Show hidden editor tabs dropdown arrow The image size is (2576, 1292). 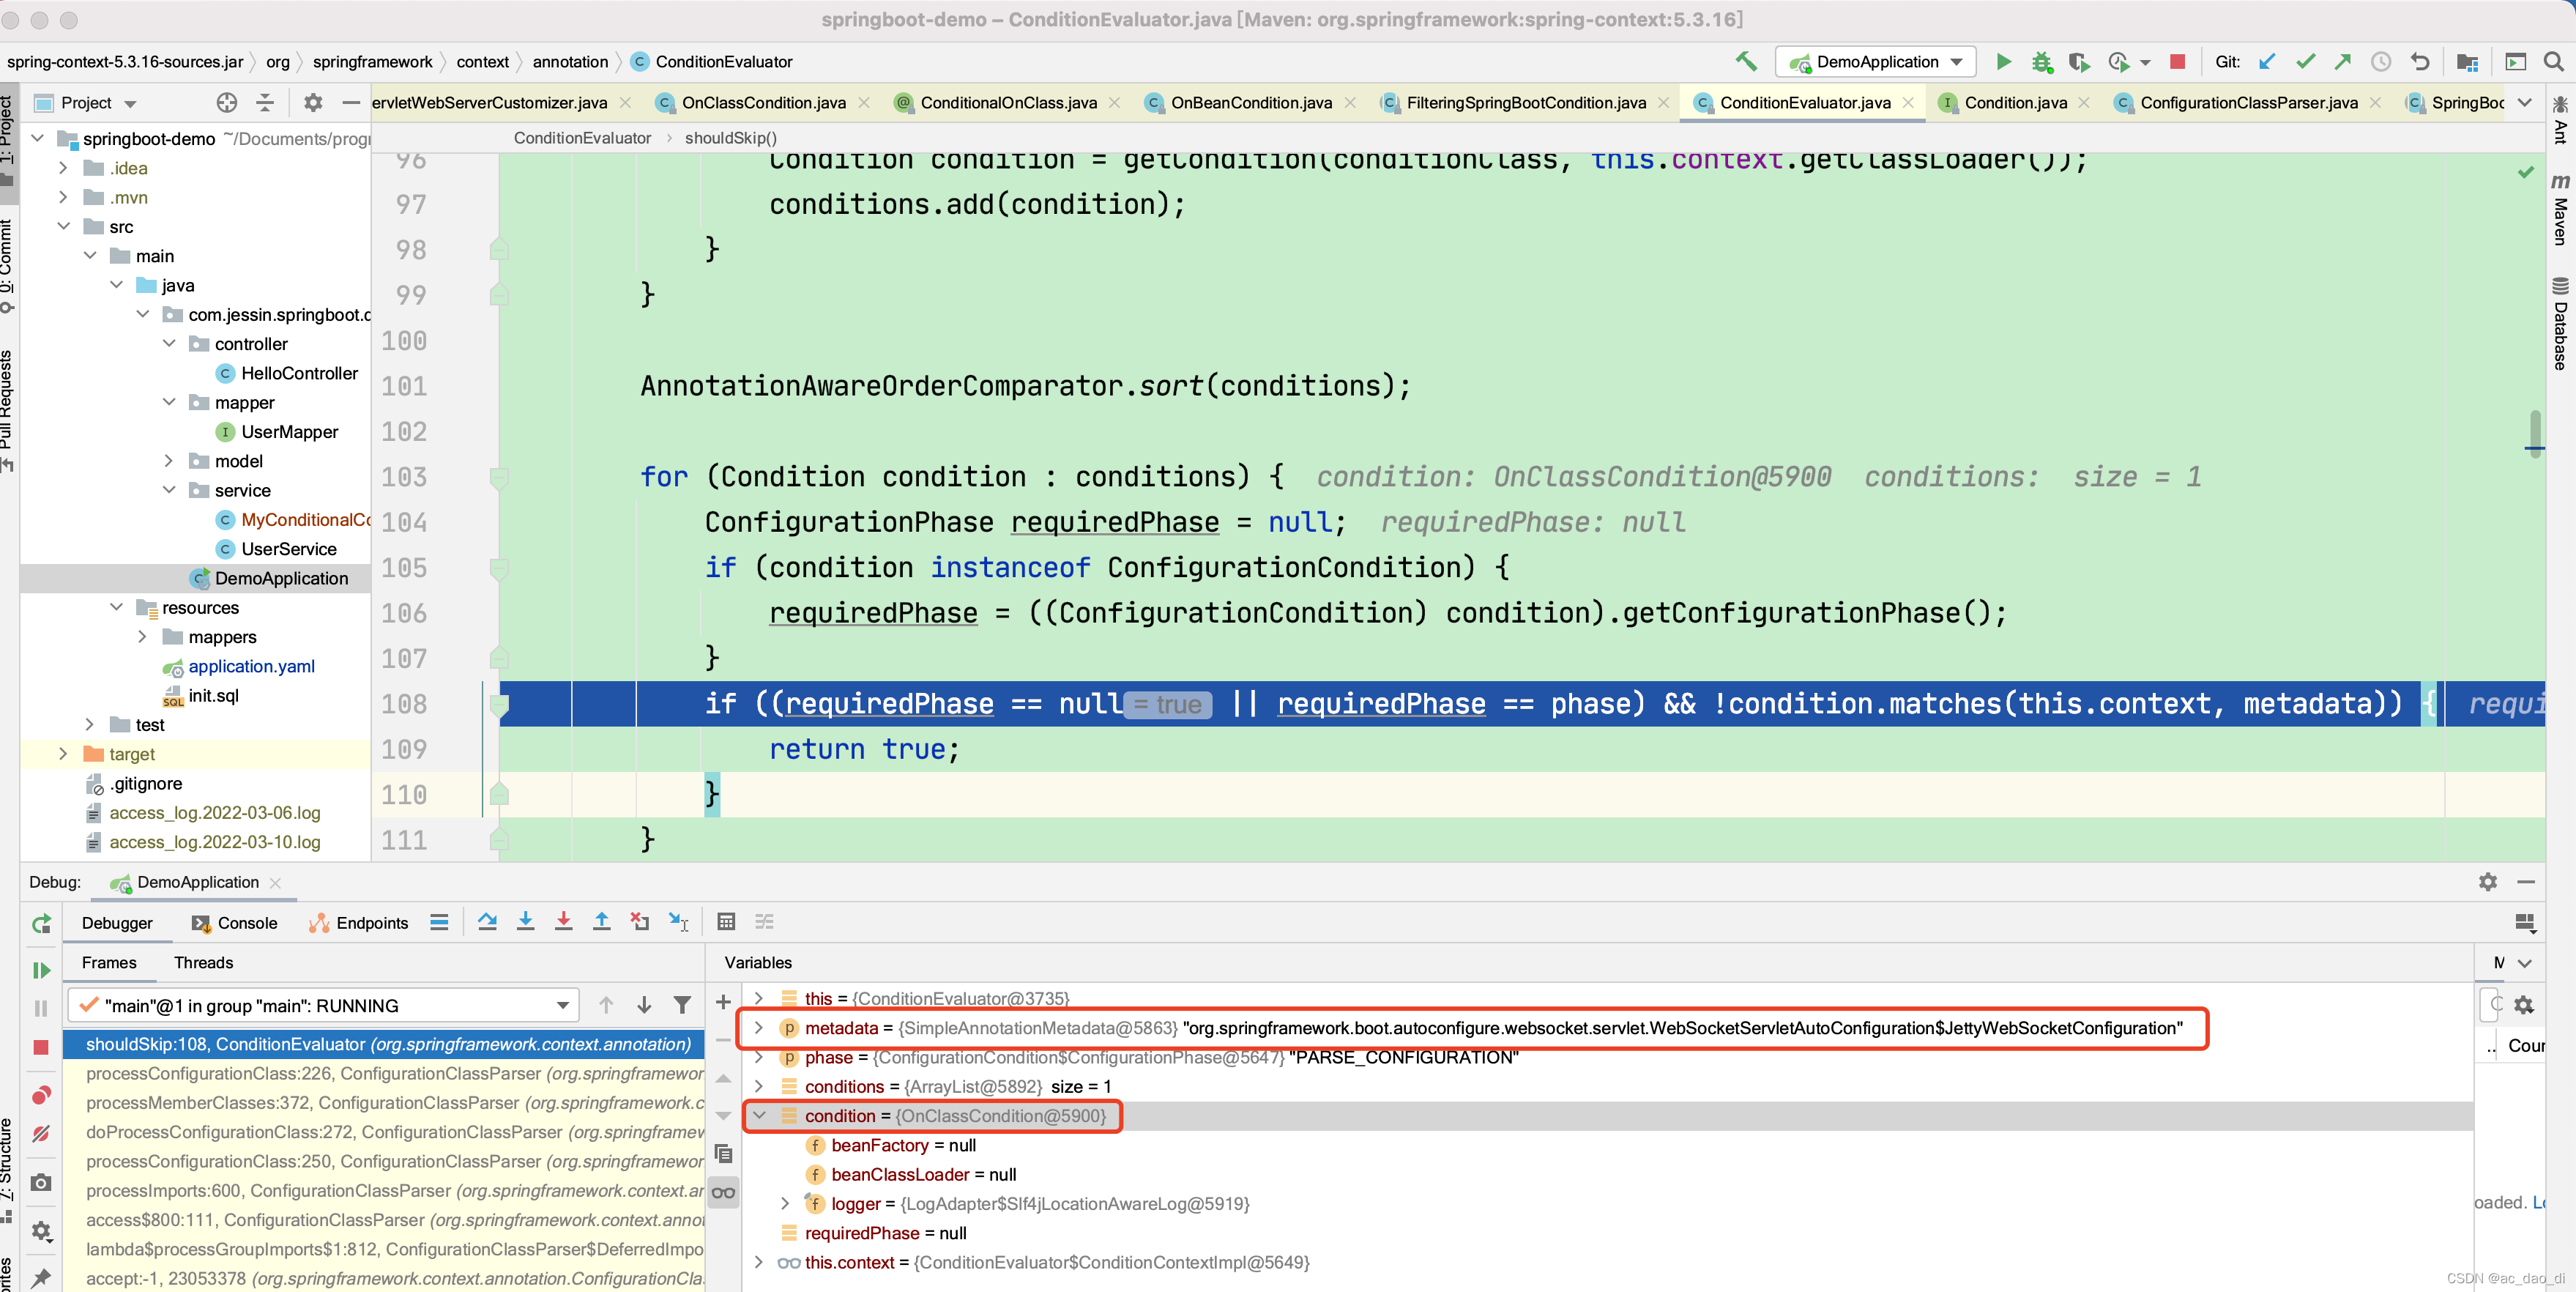[x=2525, y=103]
